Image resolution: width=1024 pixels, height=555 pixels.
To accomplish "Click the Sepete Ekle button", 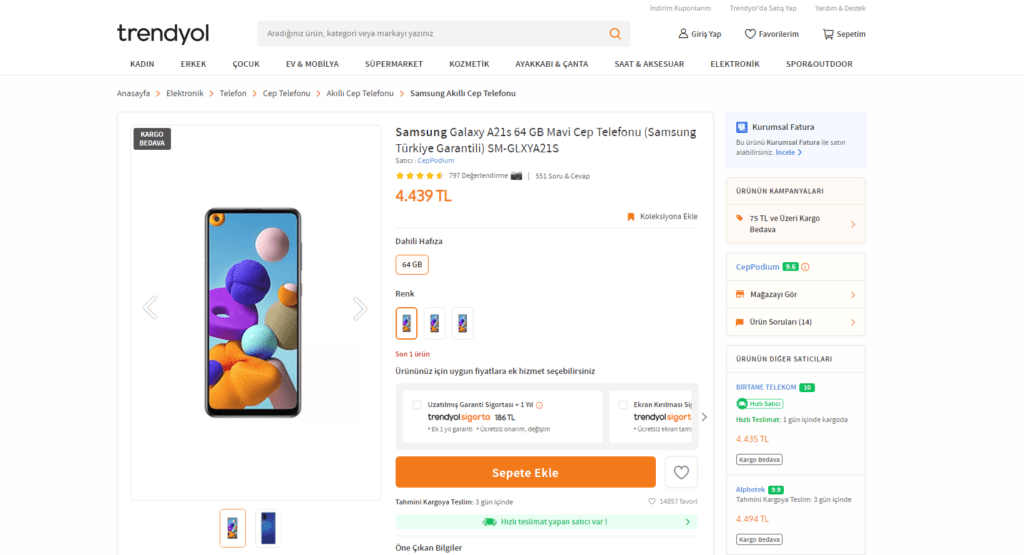I will click(525, 472).
